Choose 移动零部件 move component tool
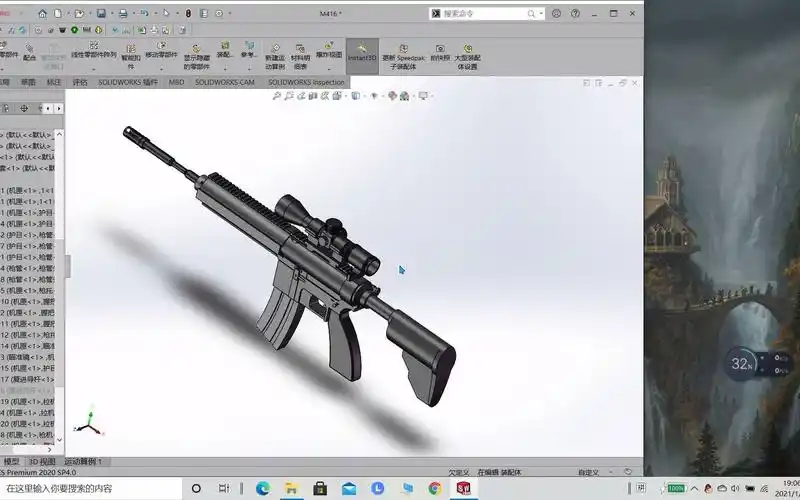This screenshot has width=800, height=500. pyautogui.click(x=161, y=49)
